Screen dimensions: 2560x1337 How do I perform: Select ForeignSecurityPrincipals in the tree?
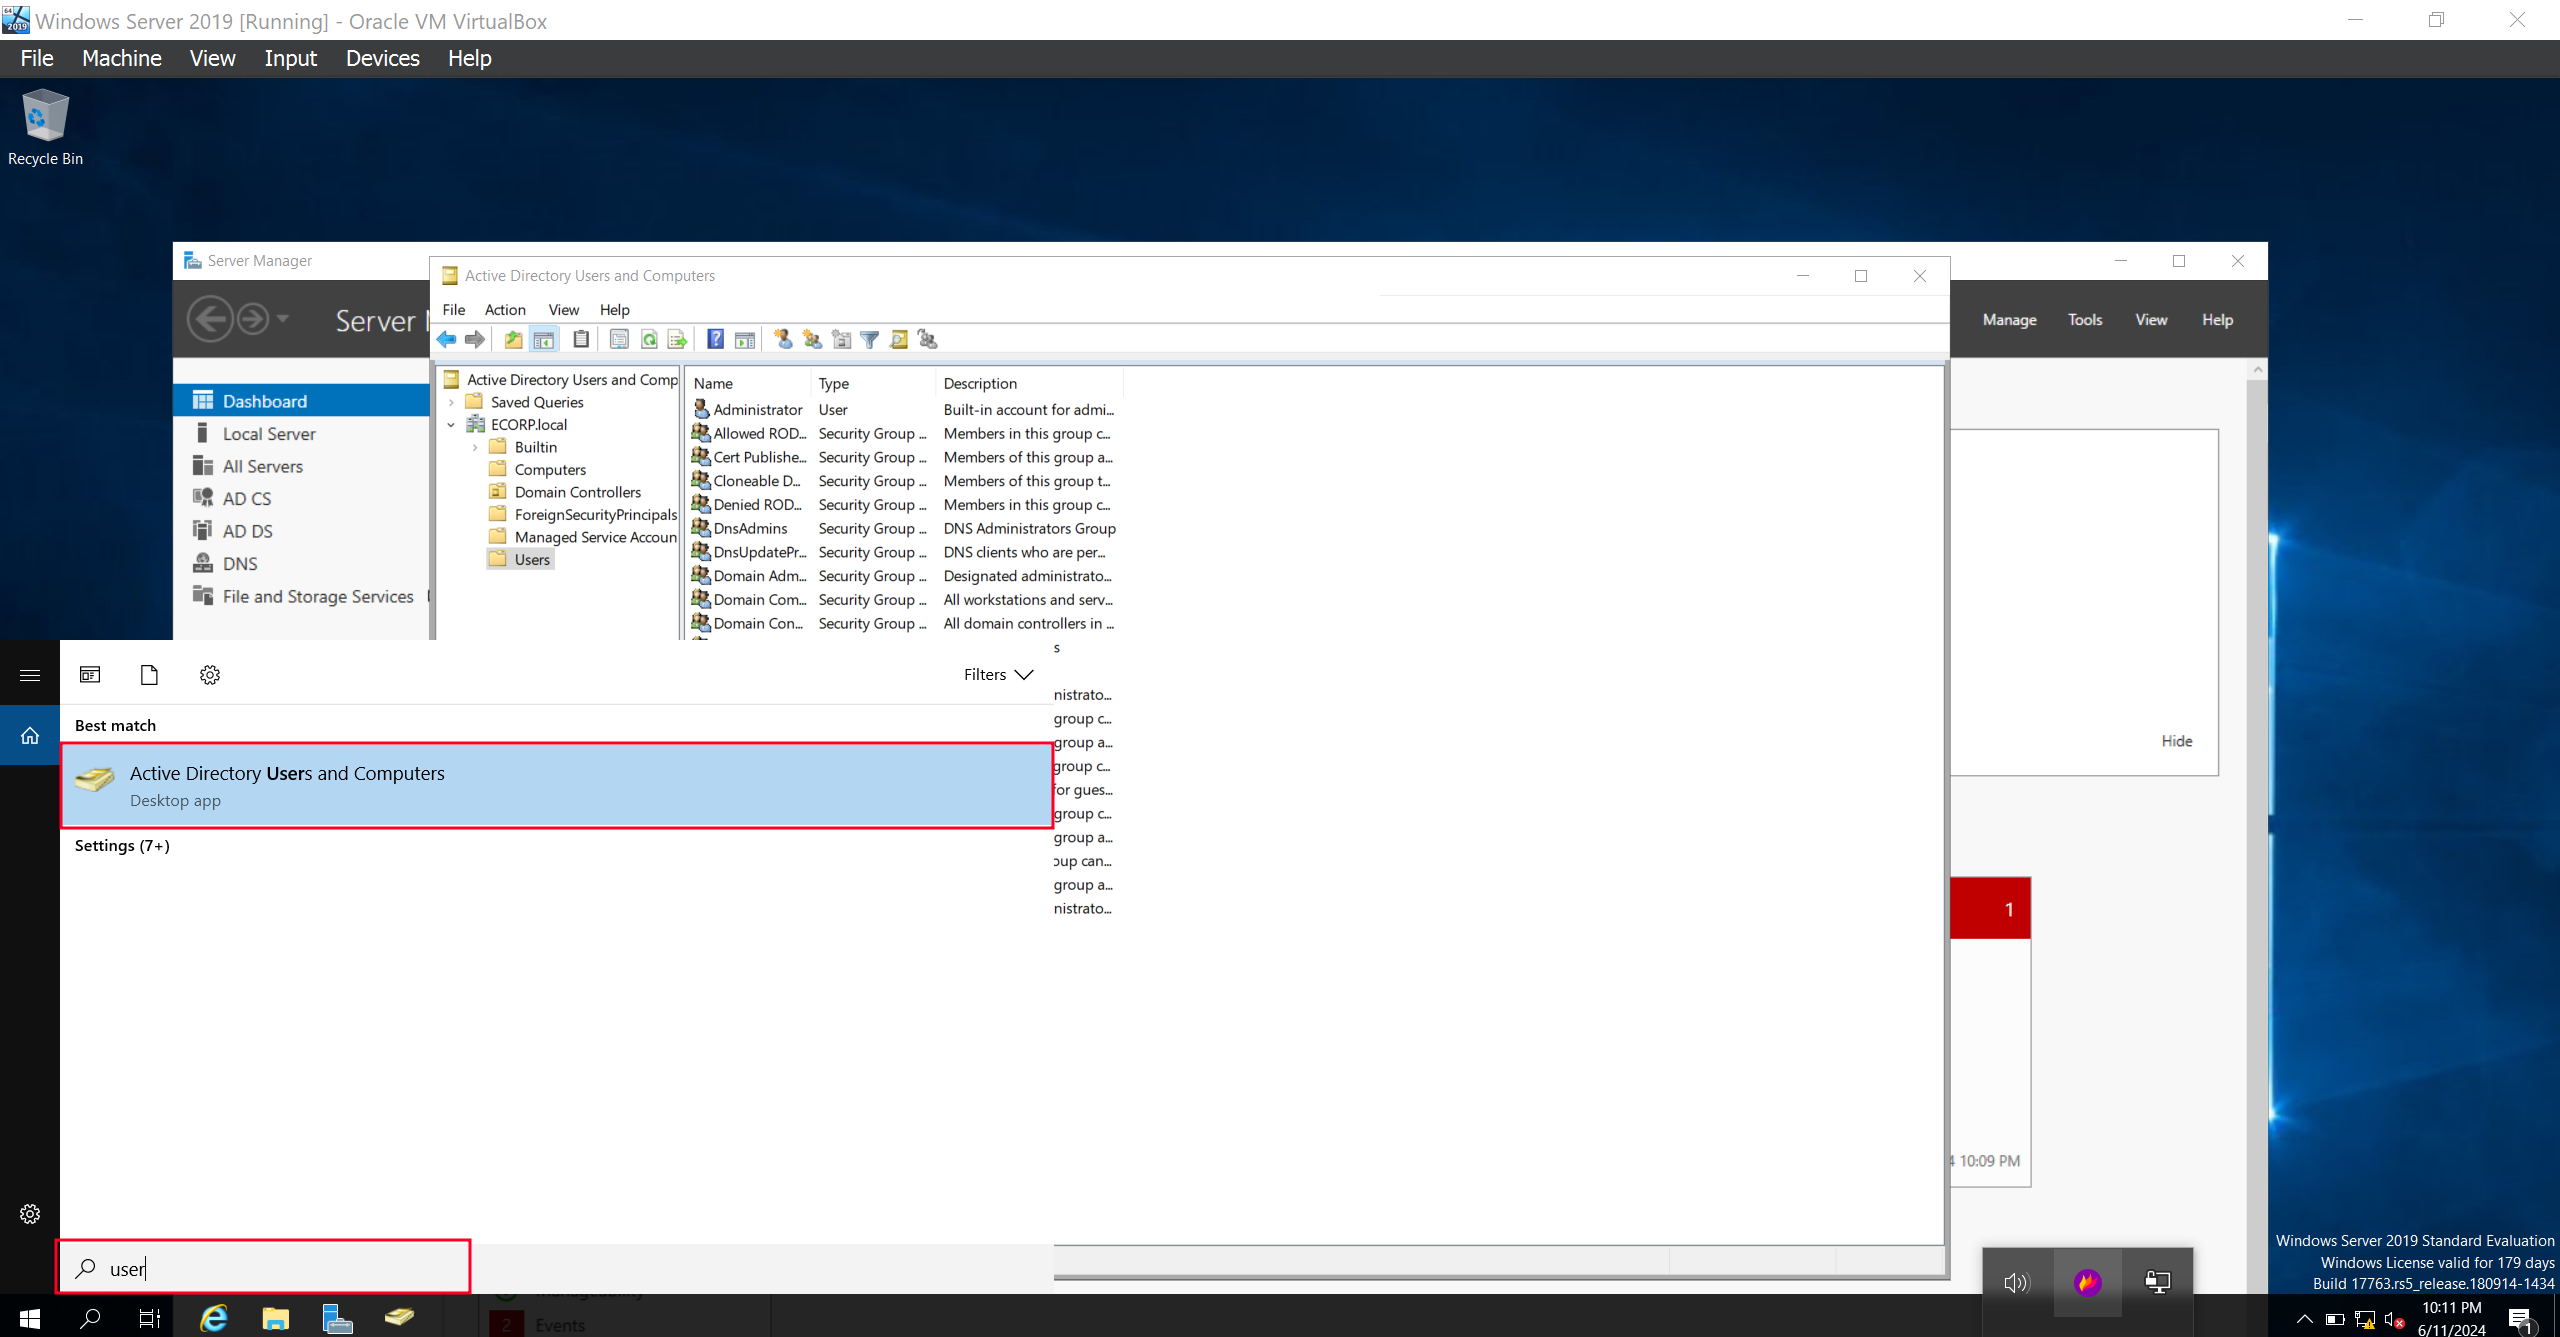pos(595,515)
